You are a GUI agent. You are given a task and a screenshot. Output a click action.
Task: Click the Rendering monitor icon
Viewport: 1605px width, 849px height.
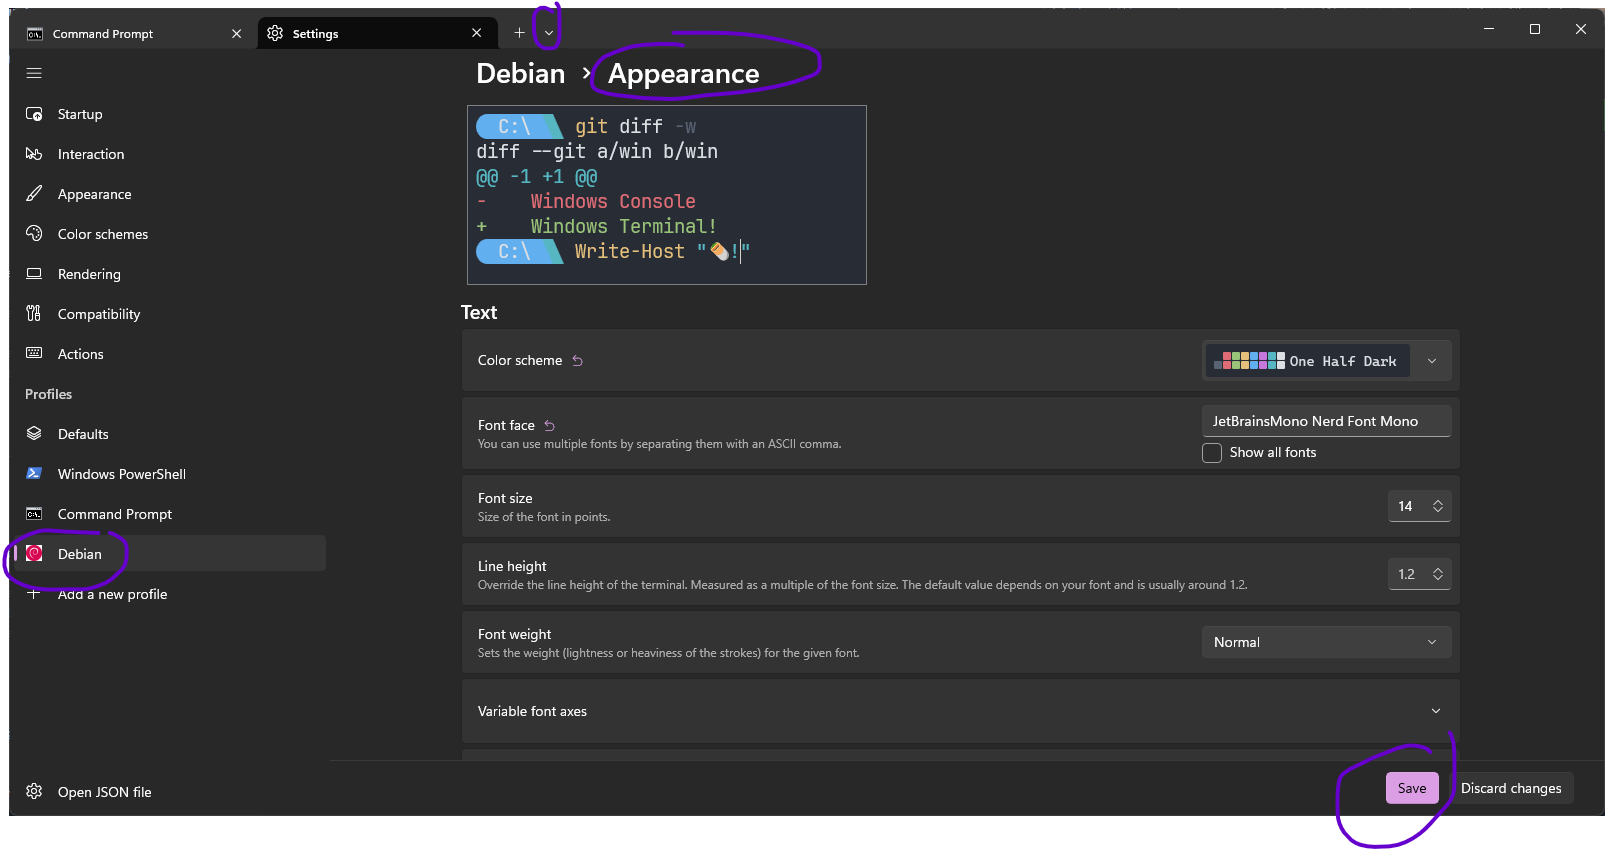(34, 274)
